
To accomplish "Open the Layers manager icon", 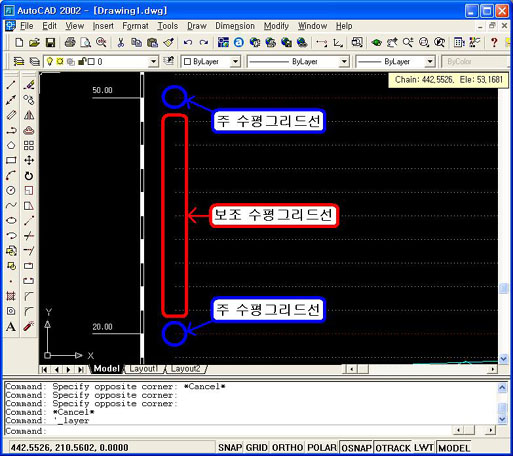I will tap(19, 61).
